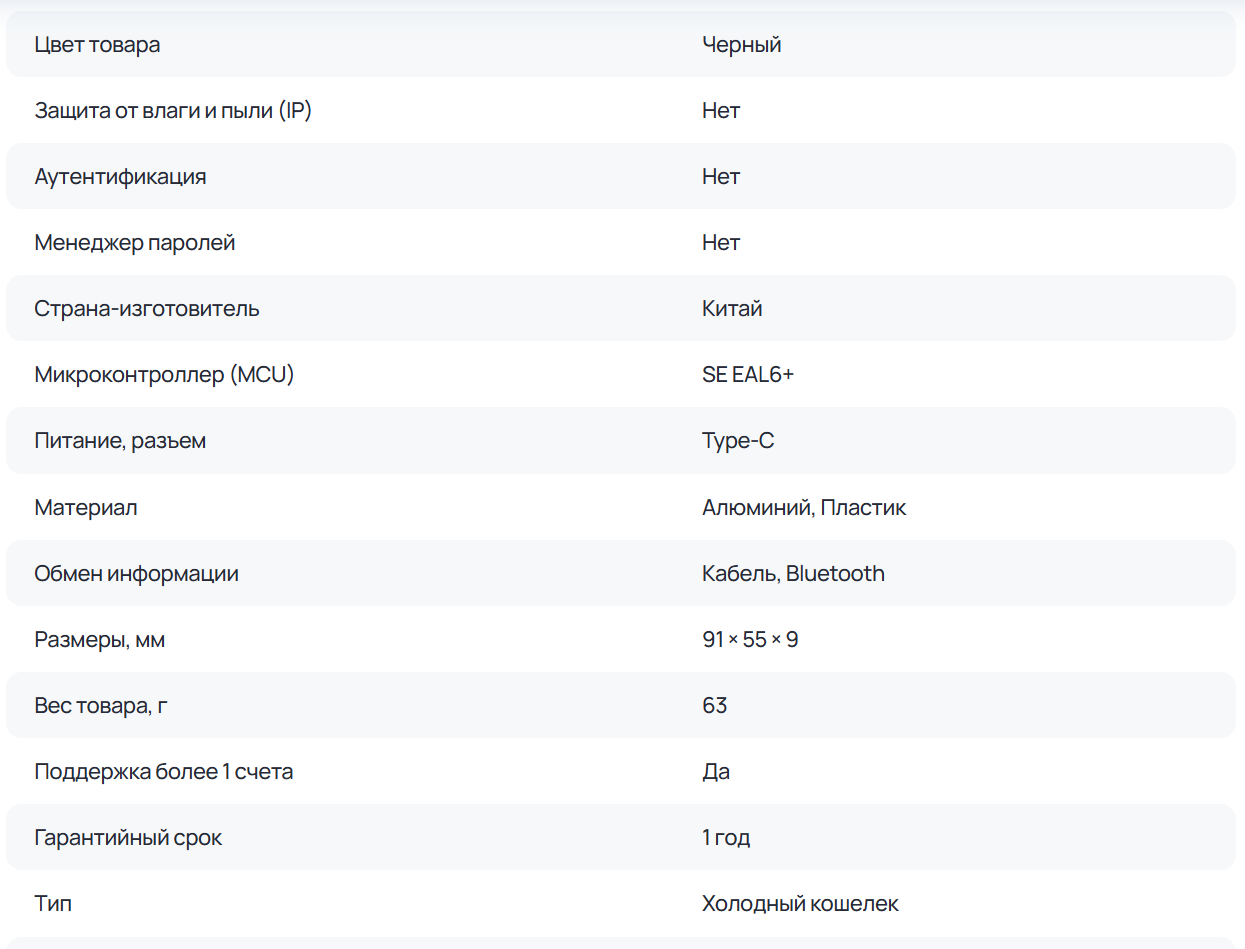Click the 'Питание, разъем' label

click(120, 441)
